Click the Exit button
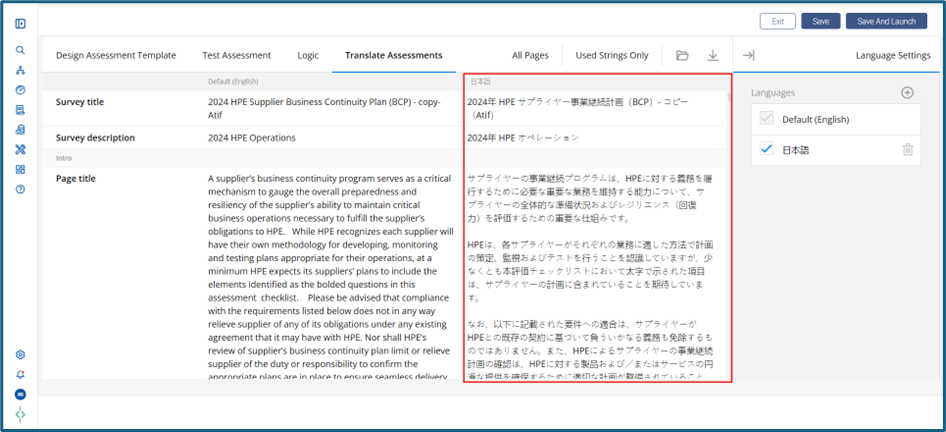 pos(778,21)
